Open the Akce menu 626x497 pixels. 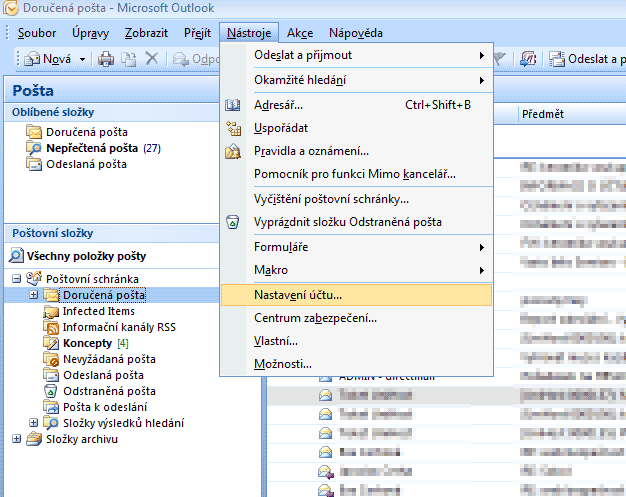click(300, 33)
